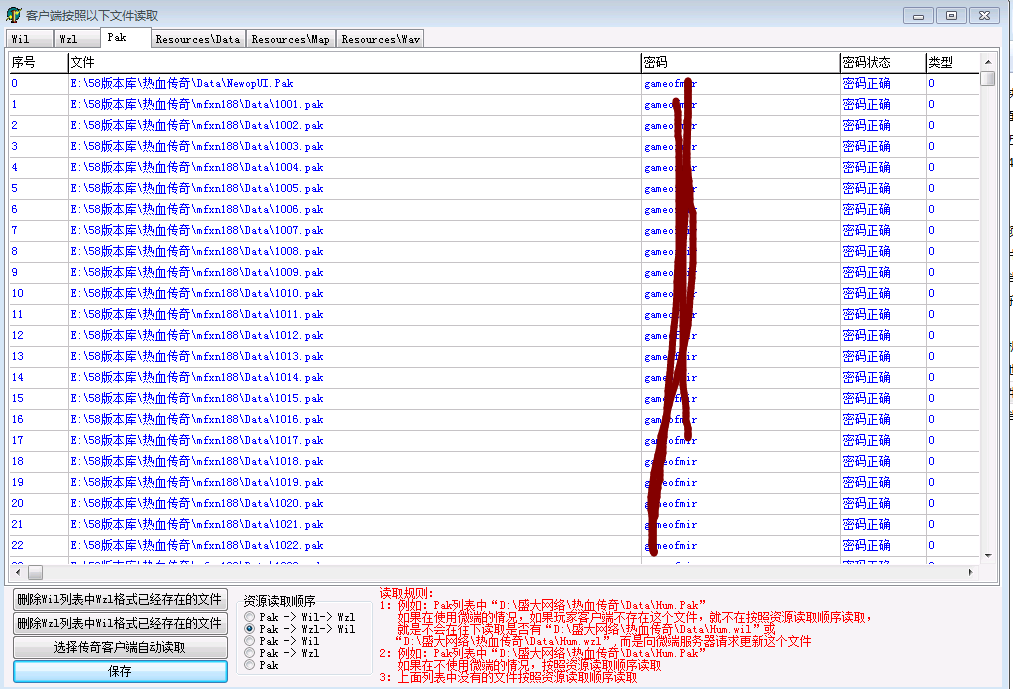
Task: Click the 文件 column header
Action: click(x=354, y=62)
